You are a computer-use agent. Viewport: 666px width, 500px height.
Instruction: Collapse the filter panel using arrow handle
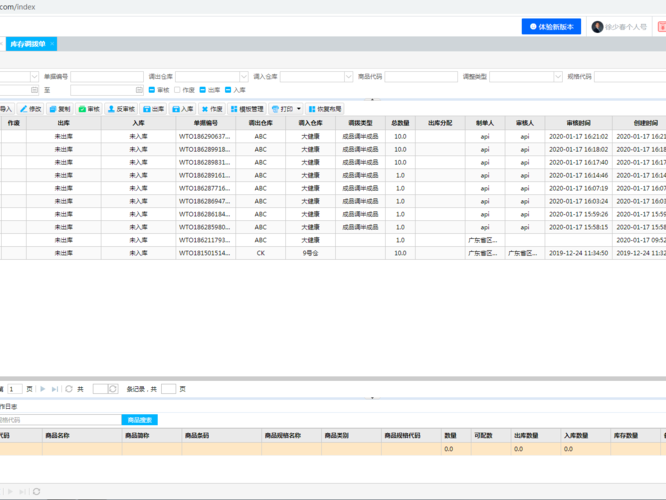(372, 99)
